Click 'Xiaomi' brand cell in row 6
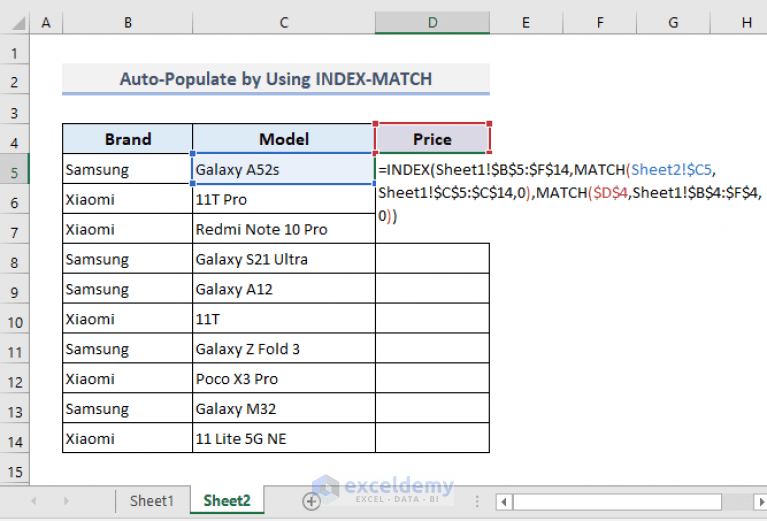Viewport: 767px width, 521px height. coord(128,199)
